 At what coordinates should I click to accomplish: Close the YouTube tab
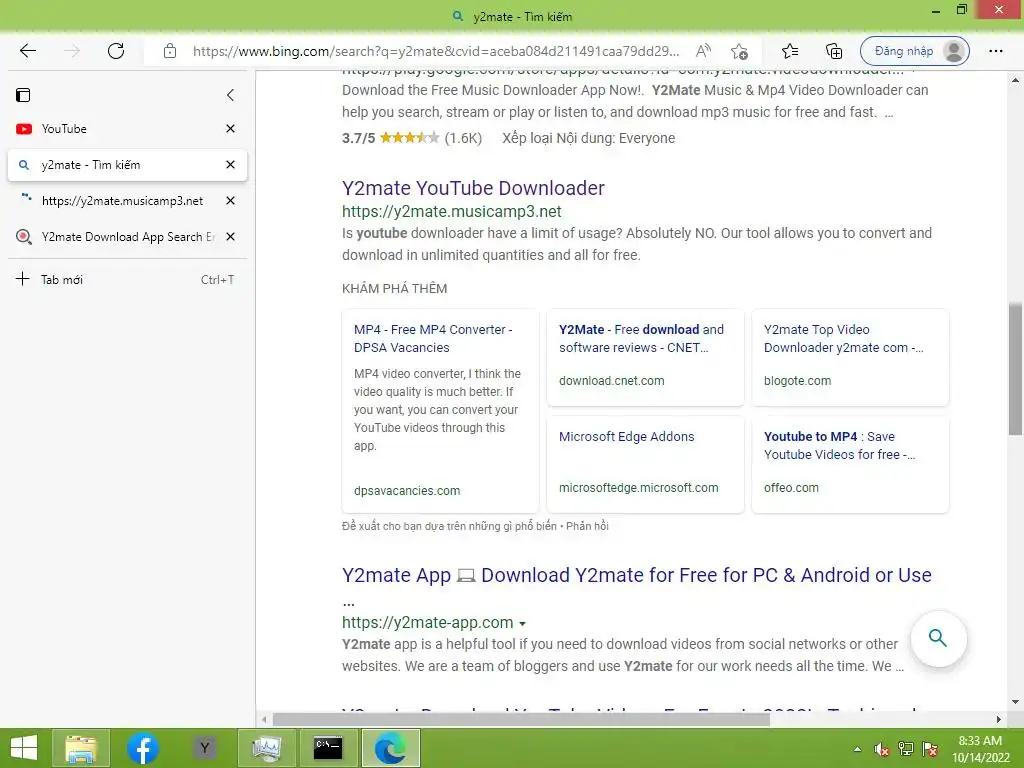pos(230,129)
